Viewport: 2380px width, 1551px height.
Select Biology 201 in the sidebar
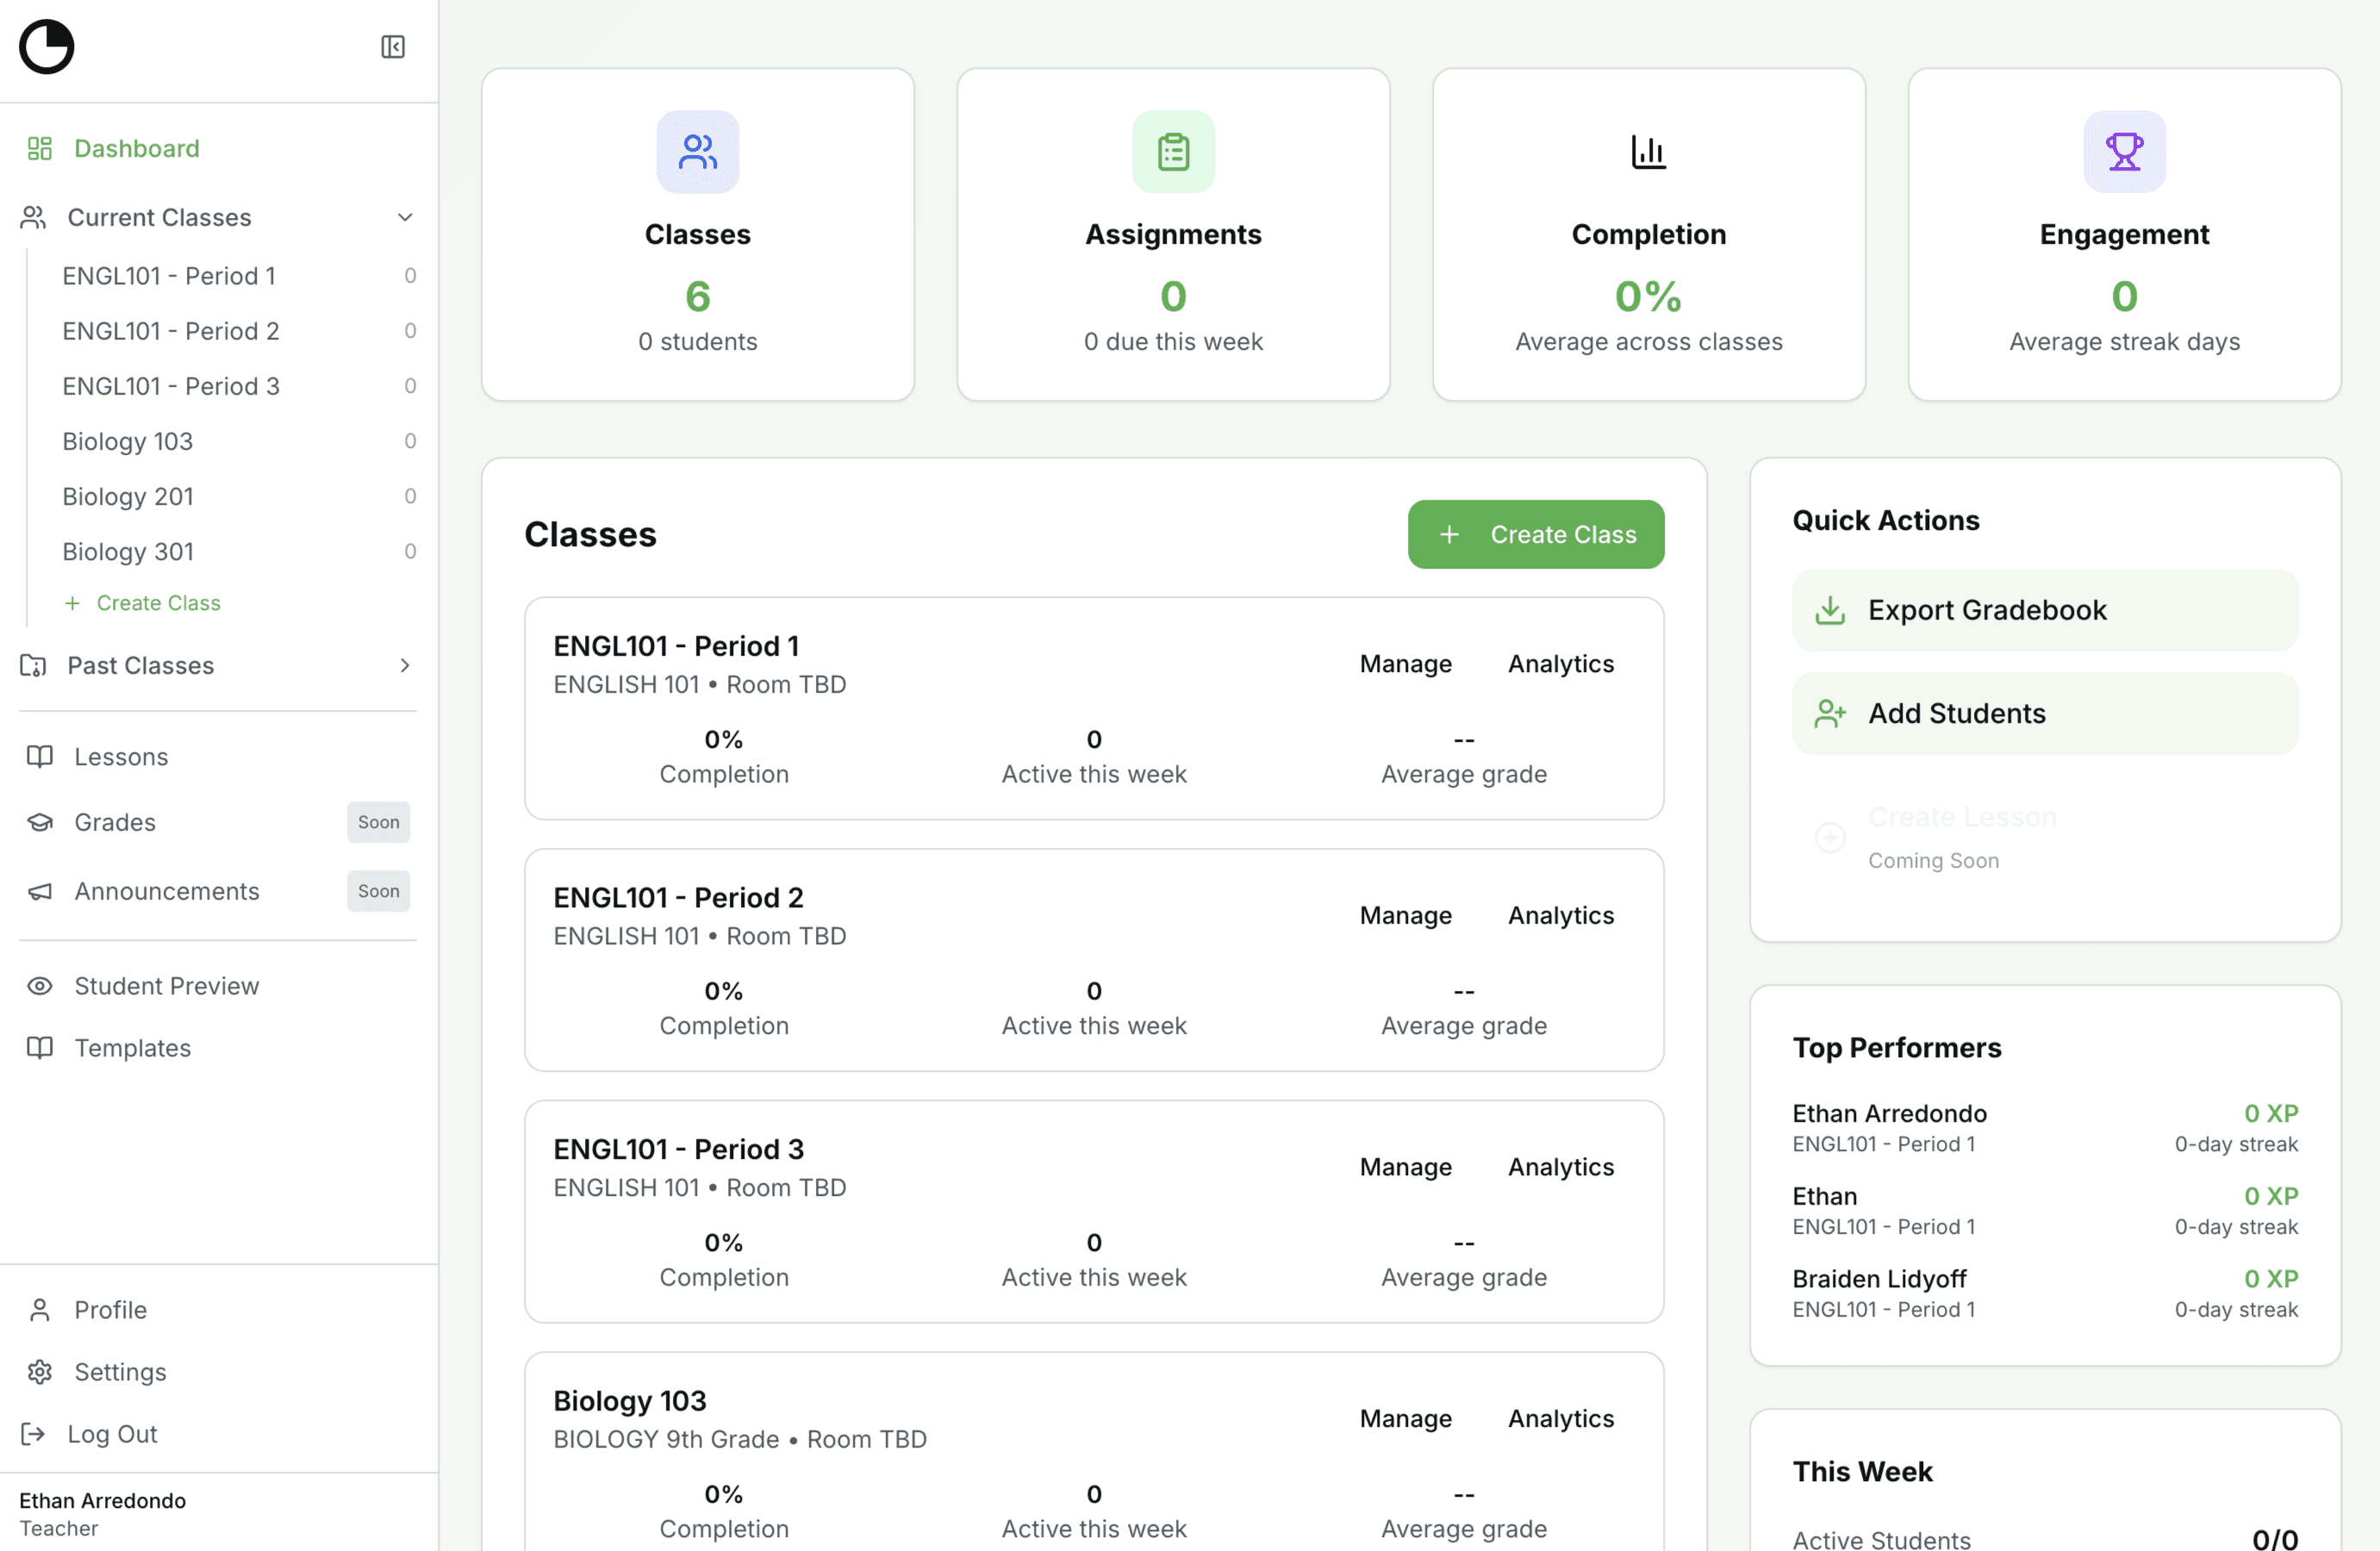coord(127,496)
